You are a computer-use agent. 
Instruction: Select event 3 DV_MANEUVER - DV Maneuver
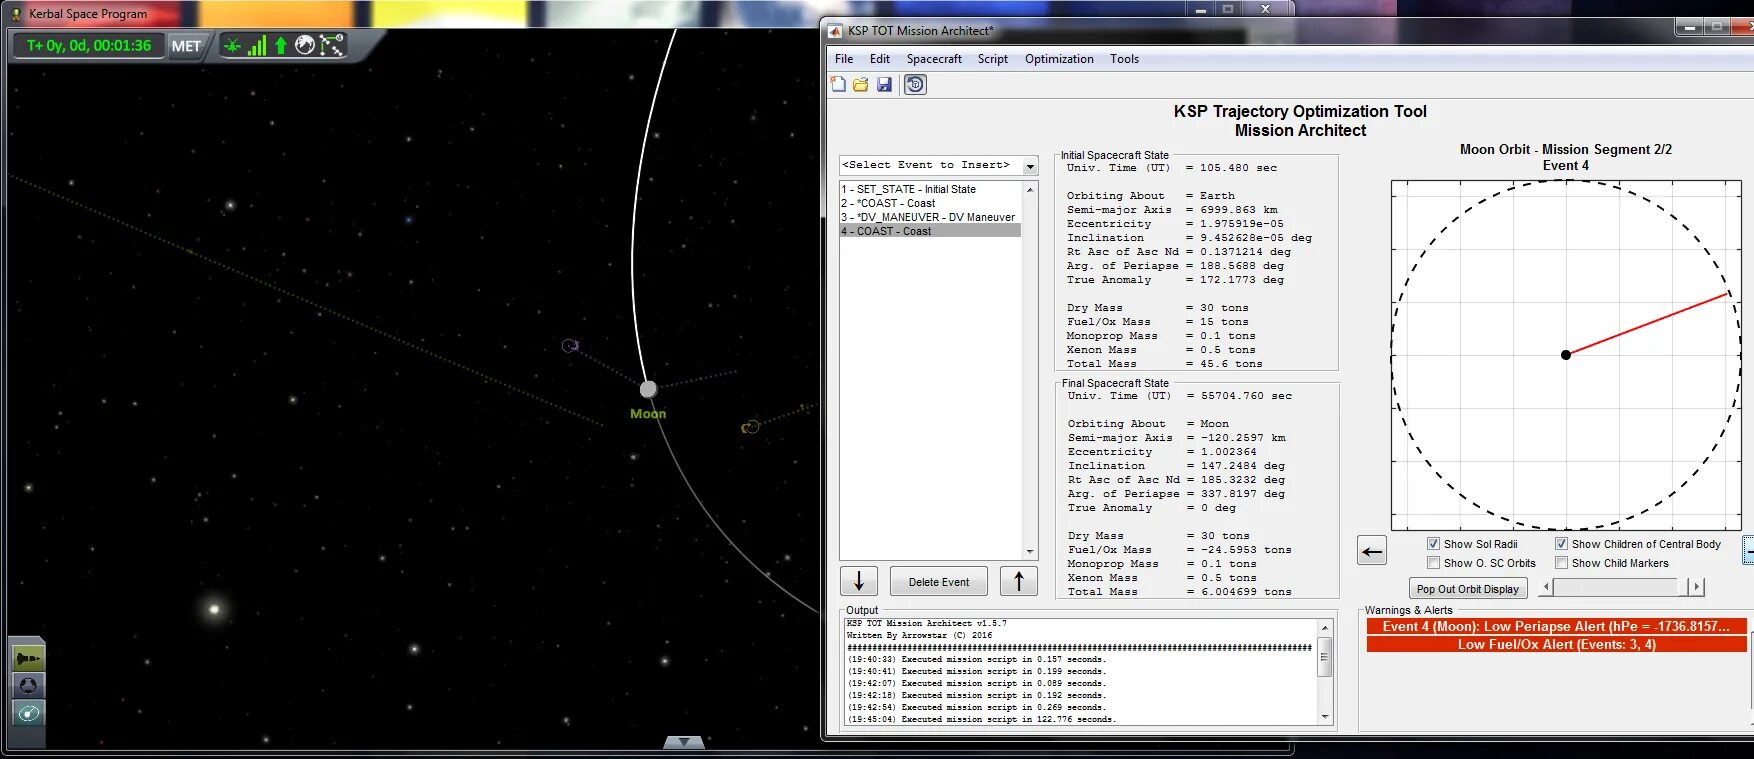point(930,217)
